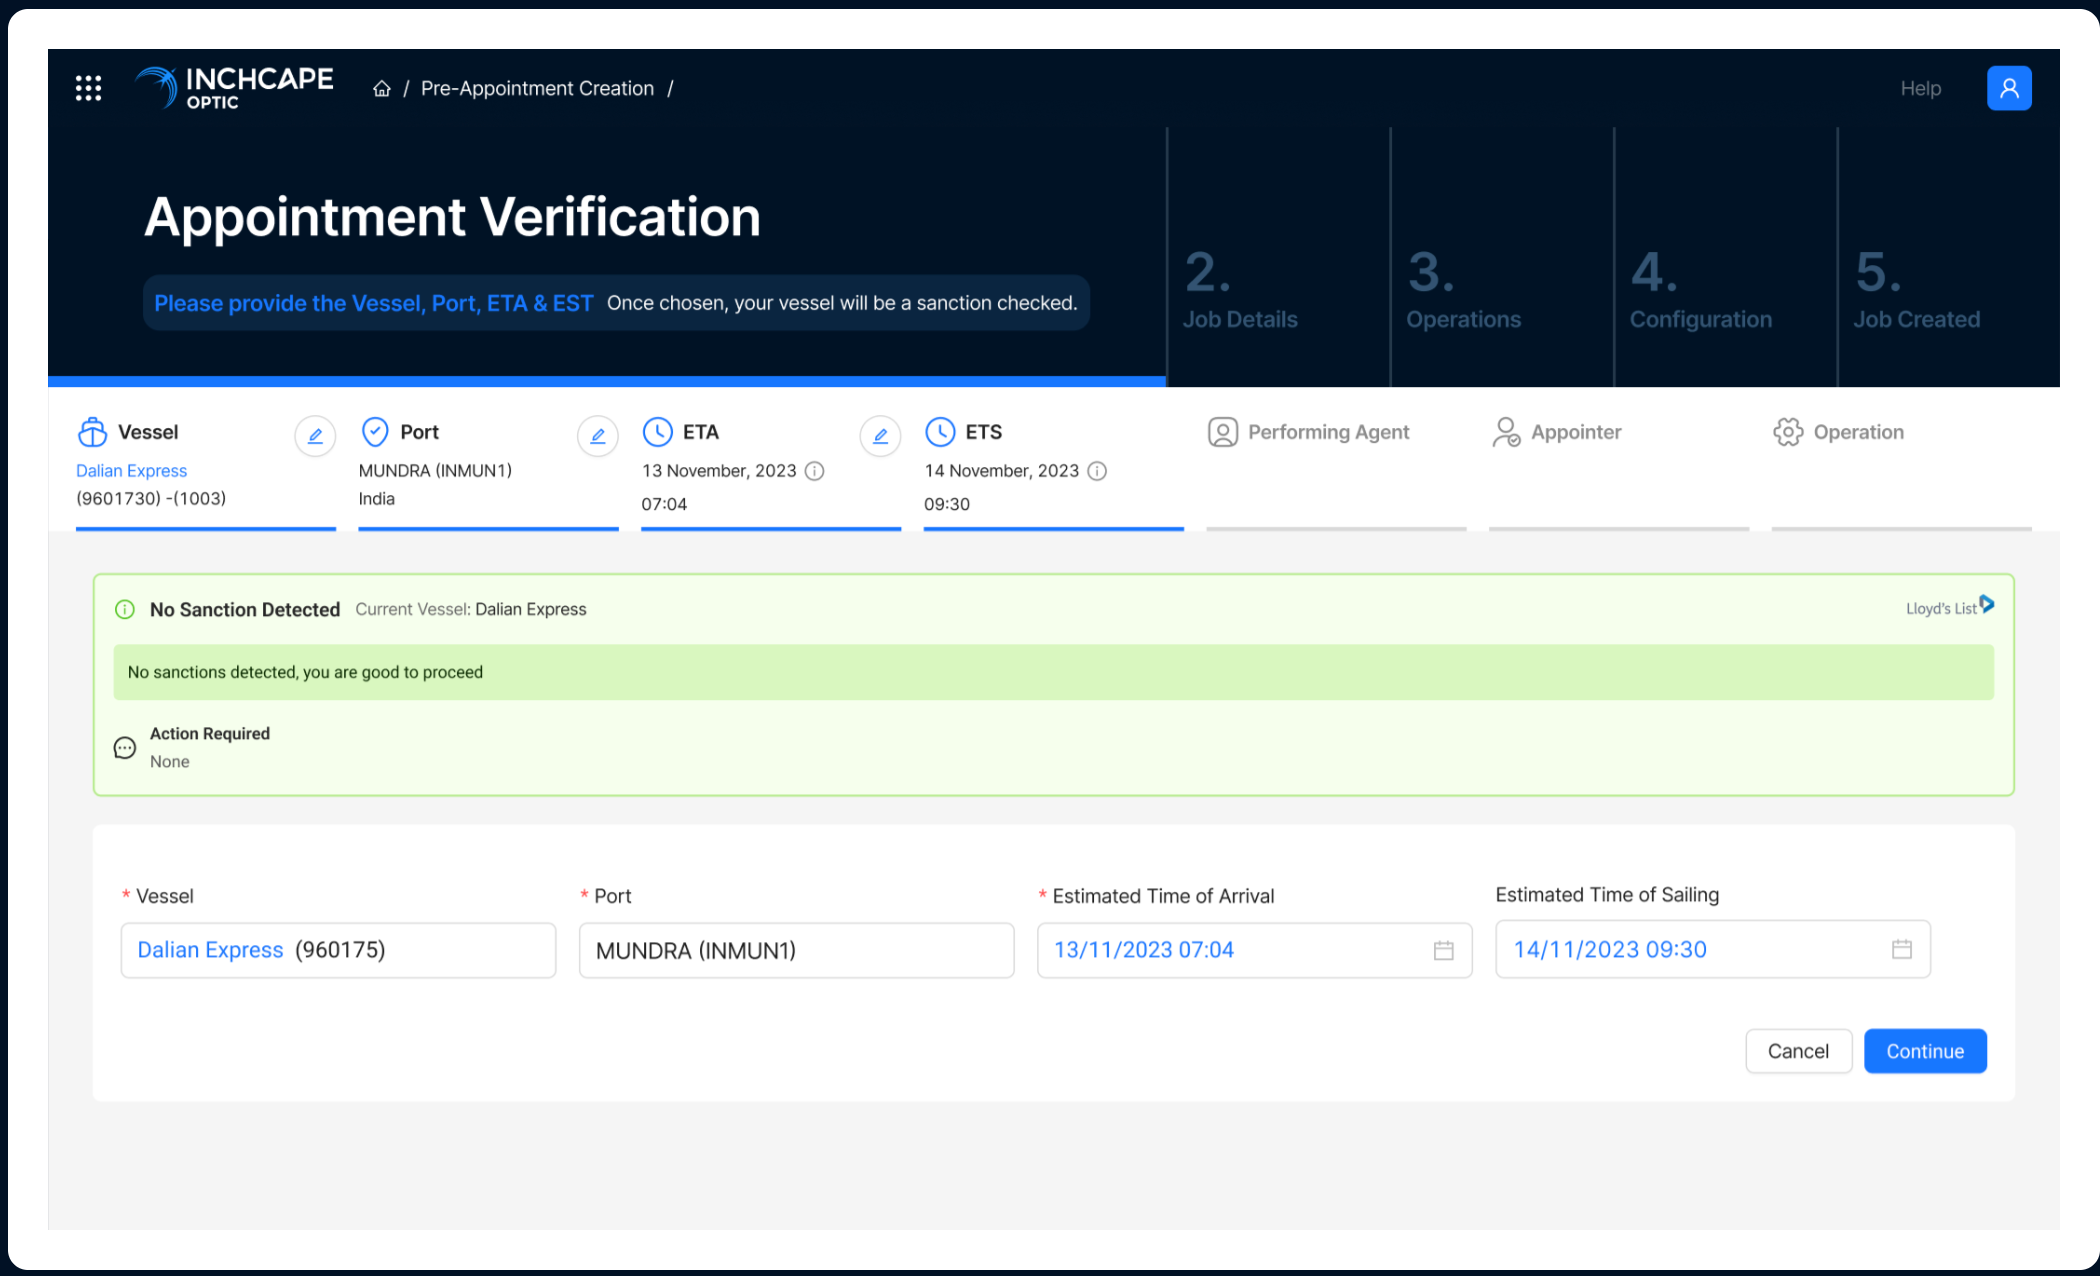
Task: Click the 'MUNDRA (INMUN1)' text under Port step
Action: click(435, 471)
